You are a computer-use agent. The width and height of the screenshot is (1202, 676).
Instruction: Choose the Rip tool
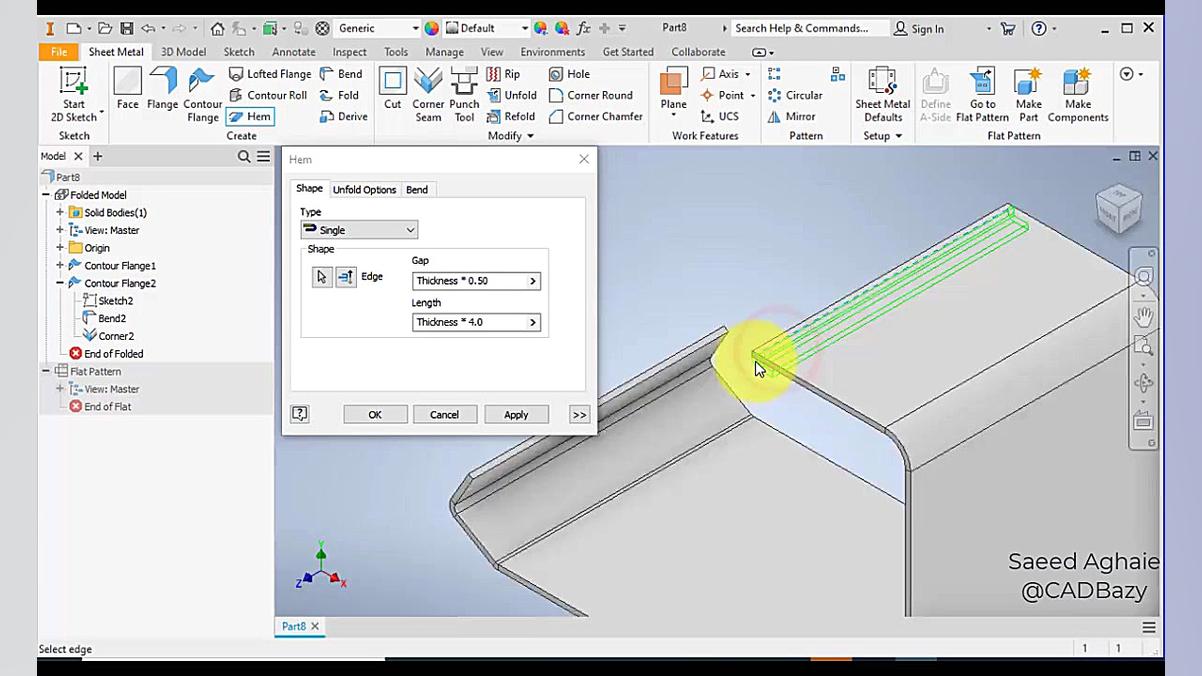(503, 74)
